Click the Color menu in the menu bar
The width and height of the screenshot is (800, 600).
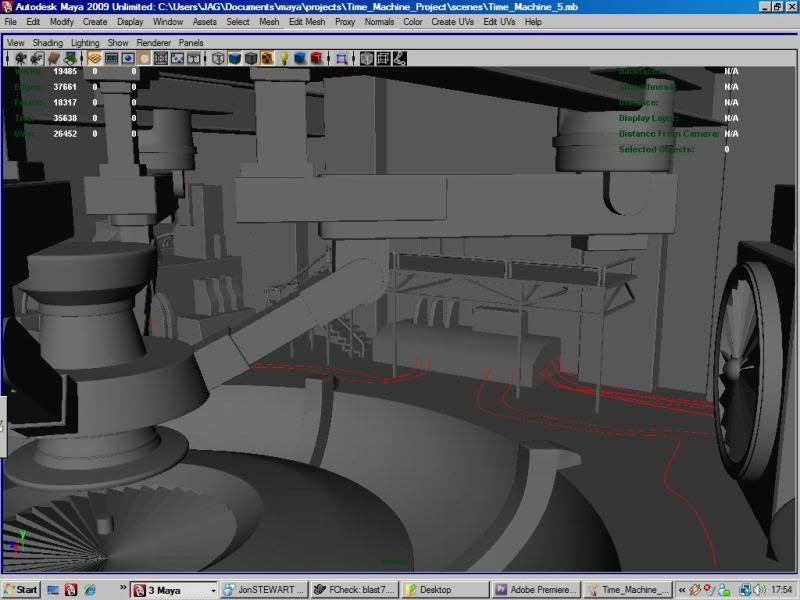coord(412,21)
